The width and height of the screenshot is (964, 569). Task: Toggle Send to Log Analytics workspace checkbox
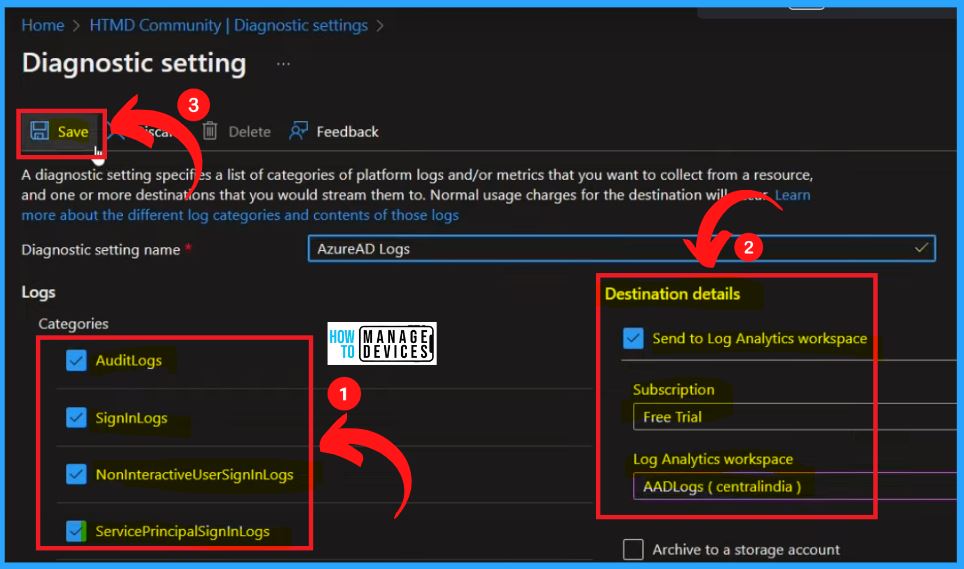coord(633,338)
